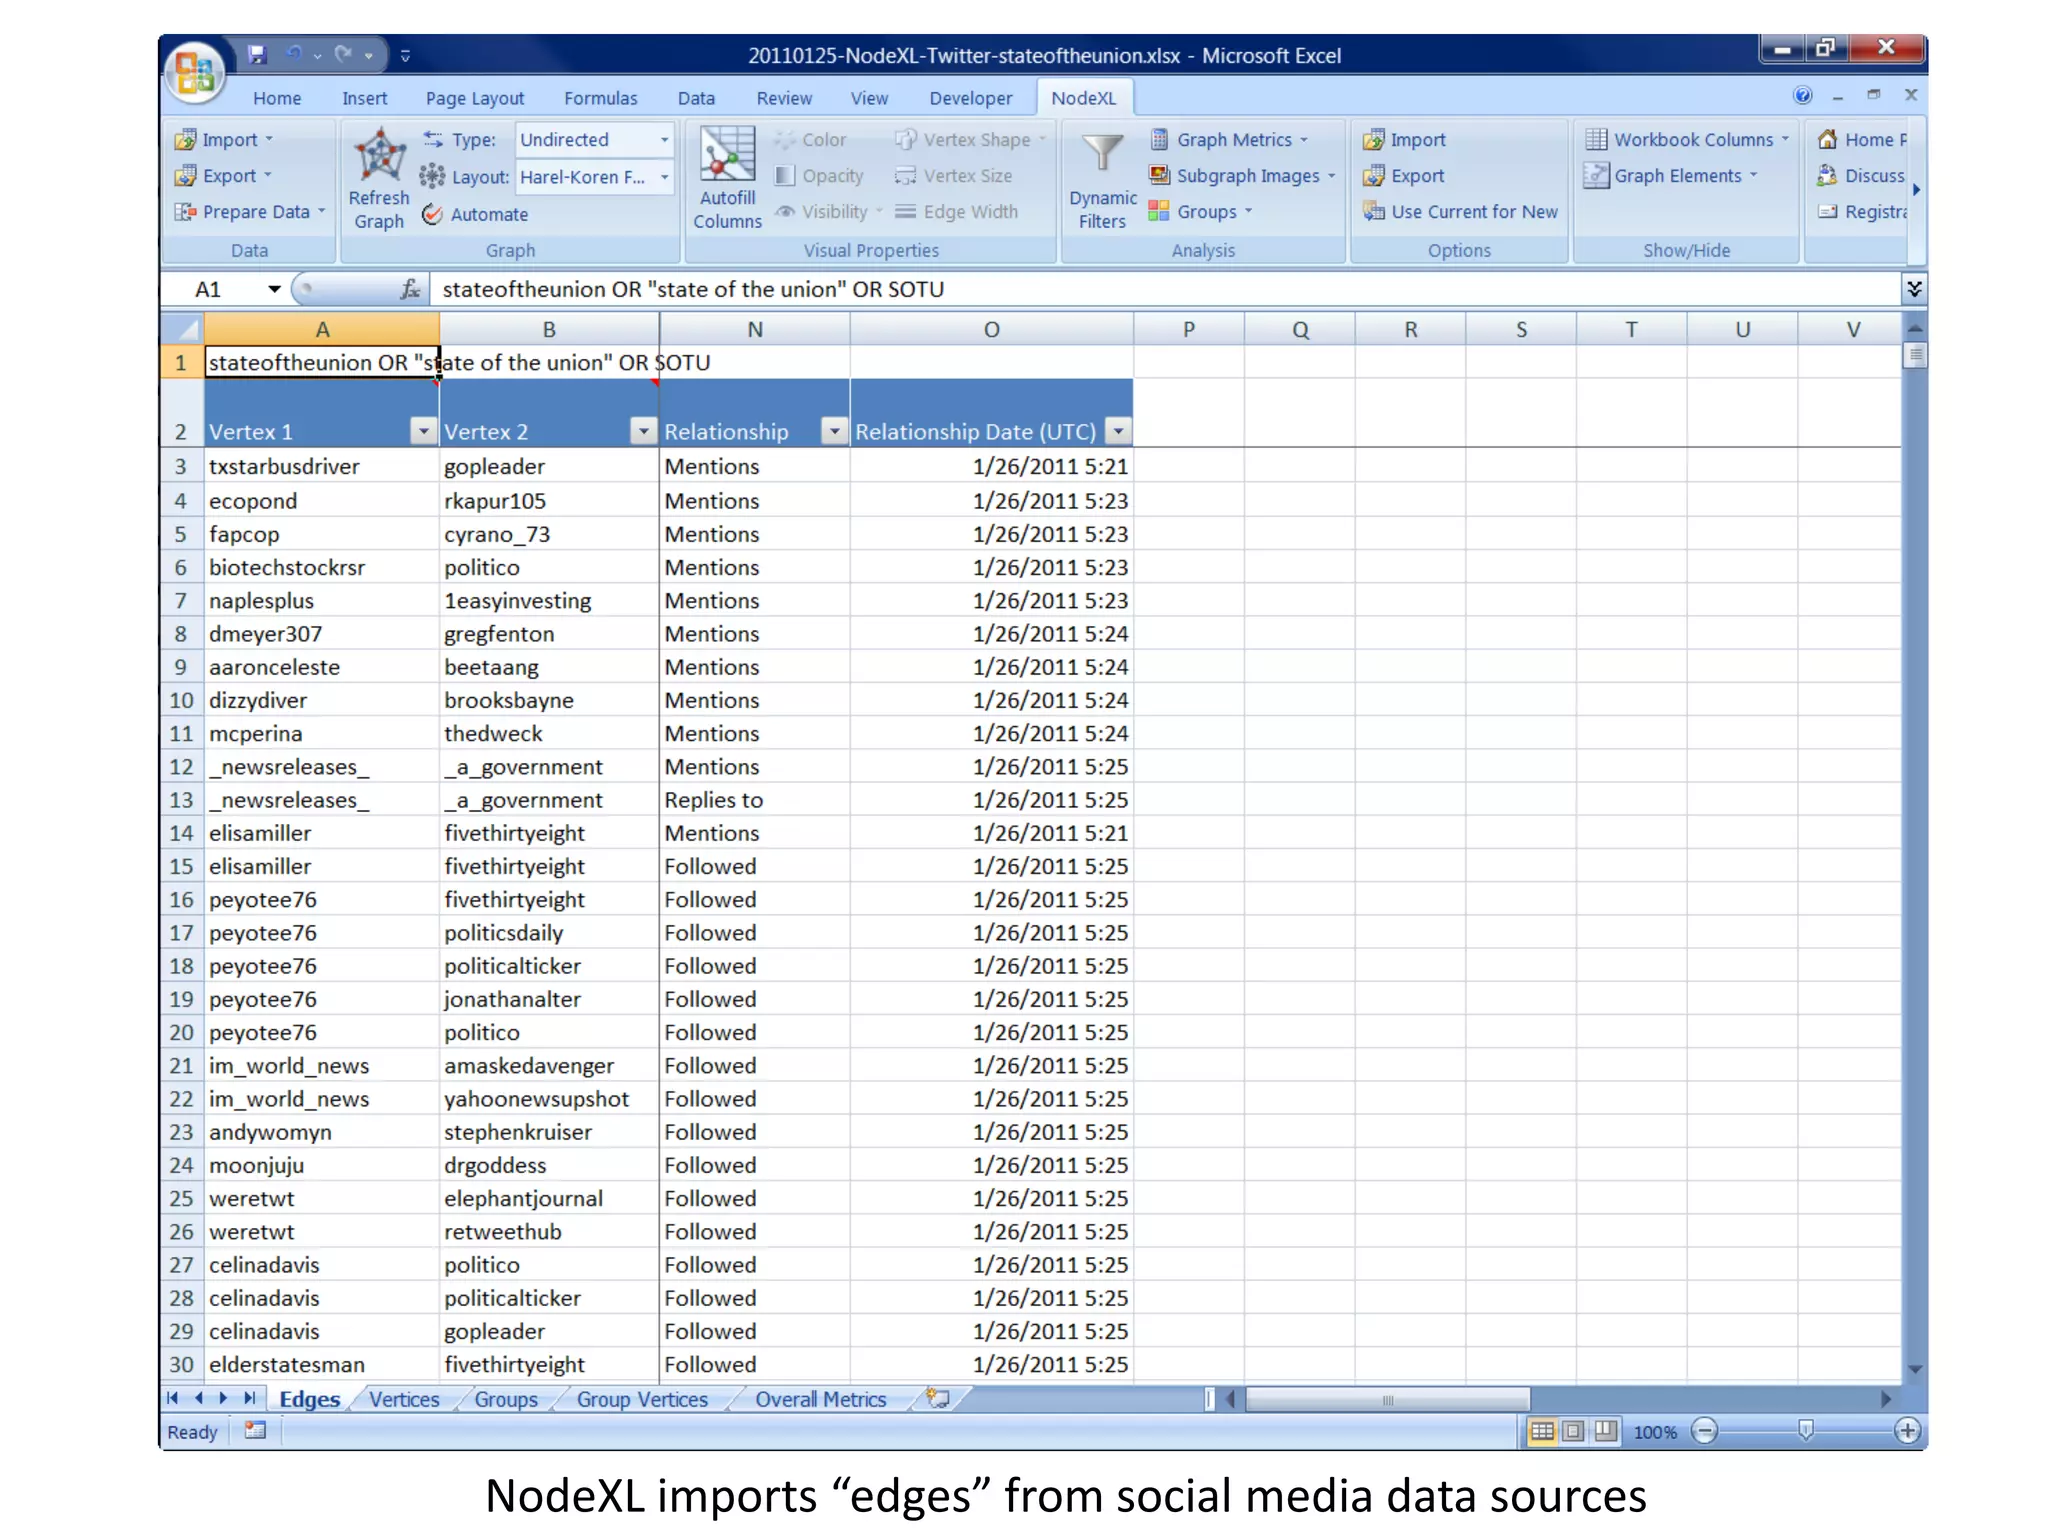Click Use Current for New icon
This screenshot has height=1536, width=2048.
1373,212
